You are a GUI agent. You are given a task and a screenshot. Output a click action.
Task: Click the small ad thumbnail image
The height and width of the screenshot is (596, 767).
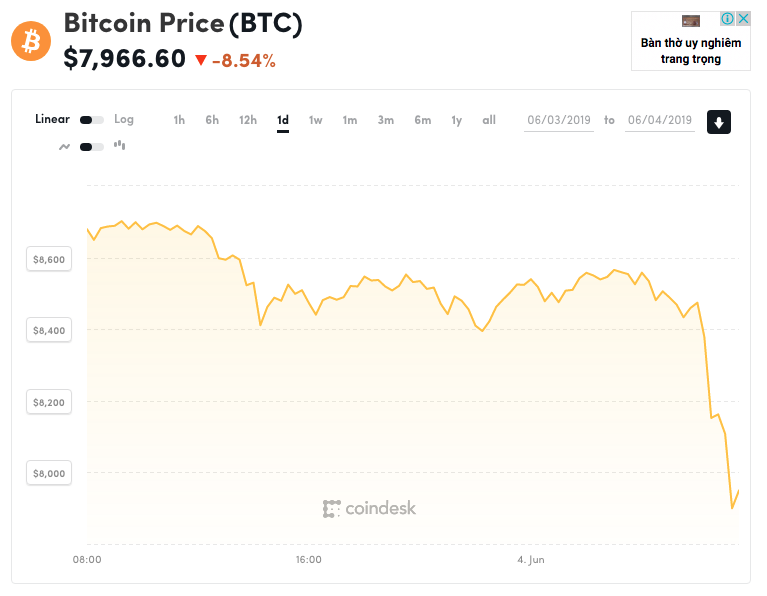[x=691, y=20]
